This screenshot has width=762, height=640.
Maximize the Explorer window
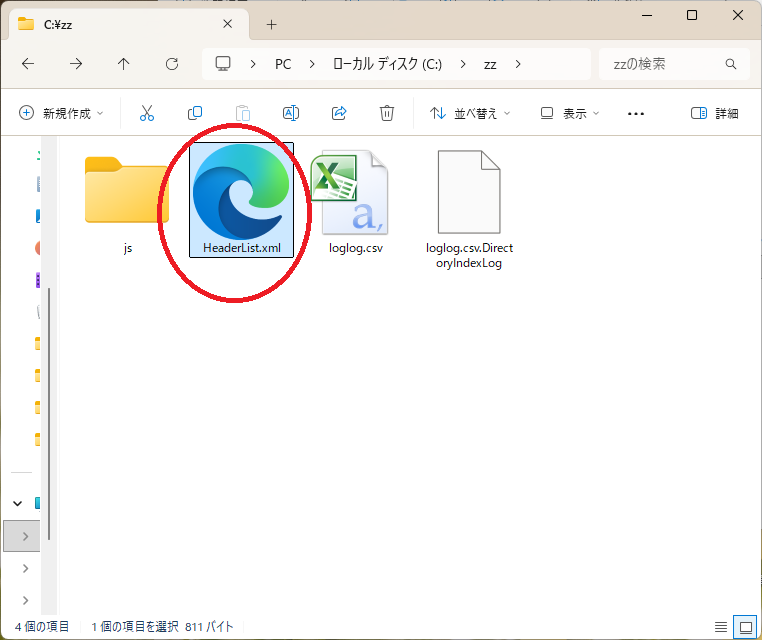[x=692, y=16]
